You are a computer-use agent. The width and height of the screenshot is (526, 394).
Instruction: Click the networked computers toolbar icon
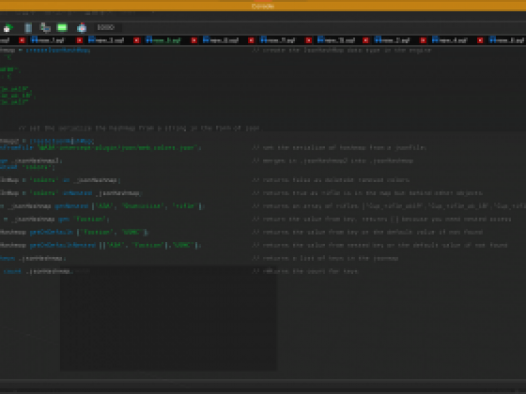pos(45,27)
